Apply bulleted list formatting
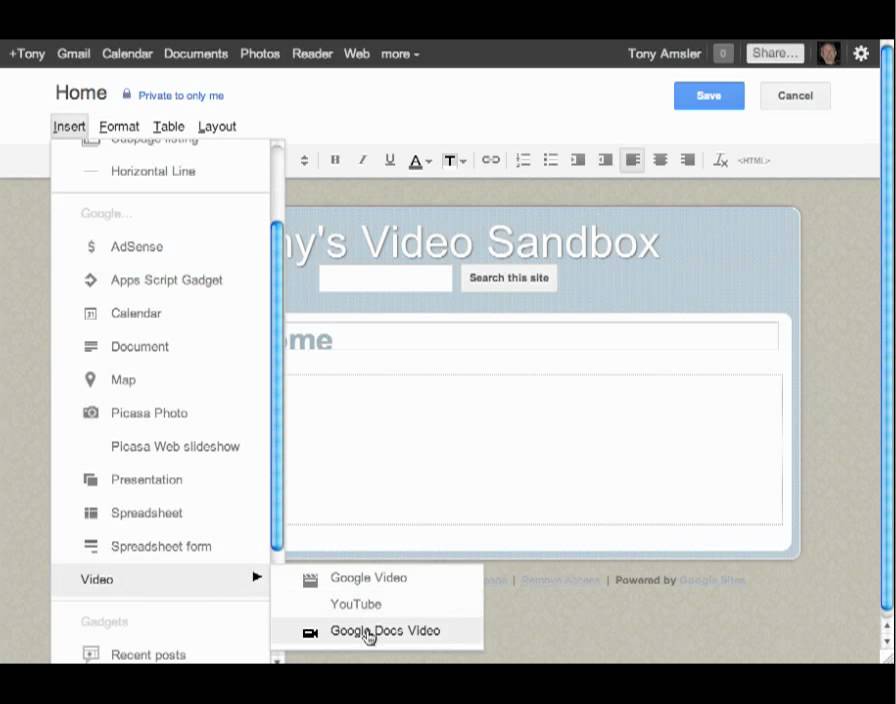Screen dimensions: 896x704 550,160
